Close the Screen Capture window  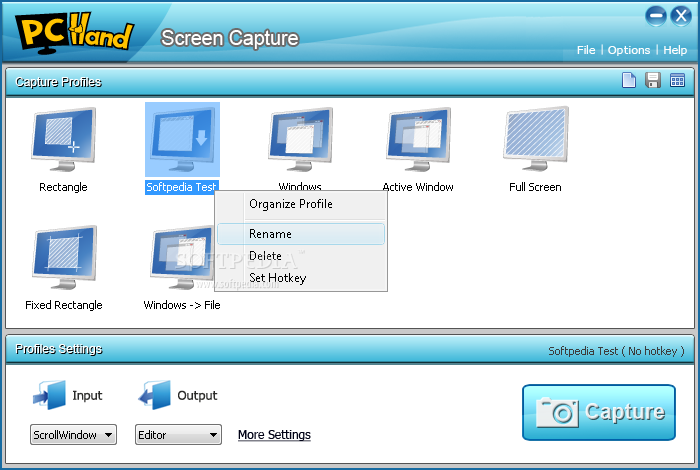(x=681, y=16)
